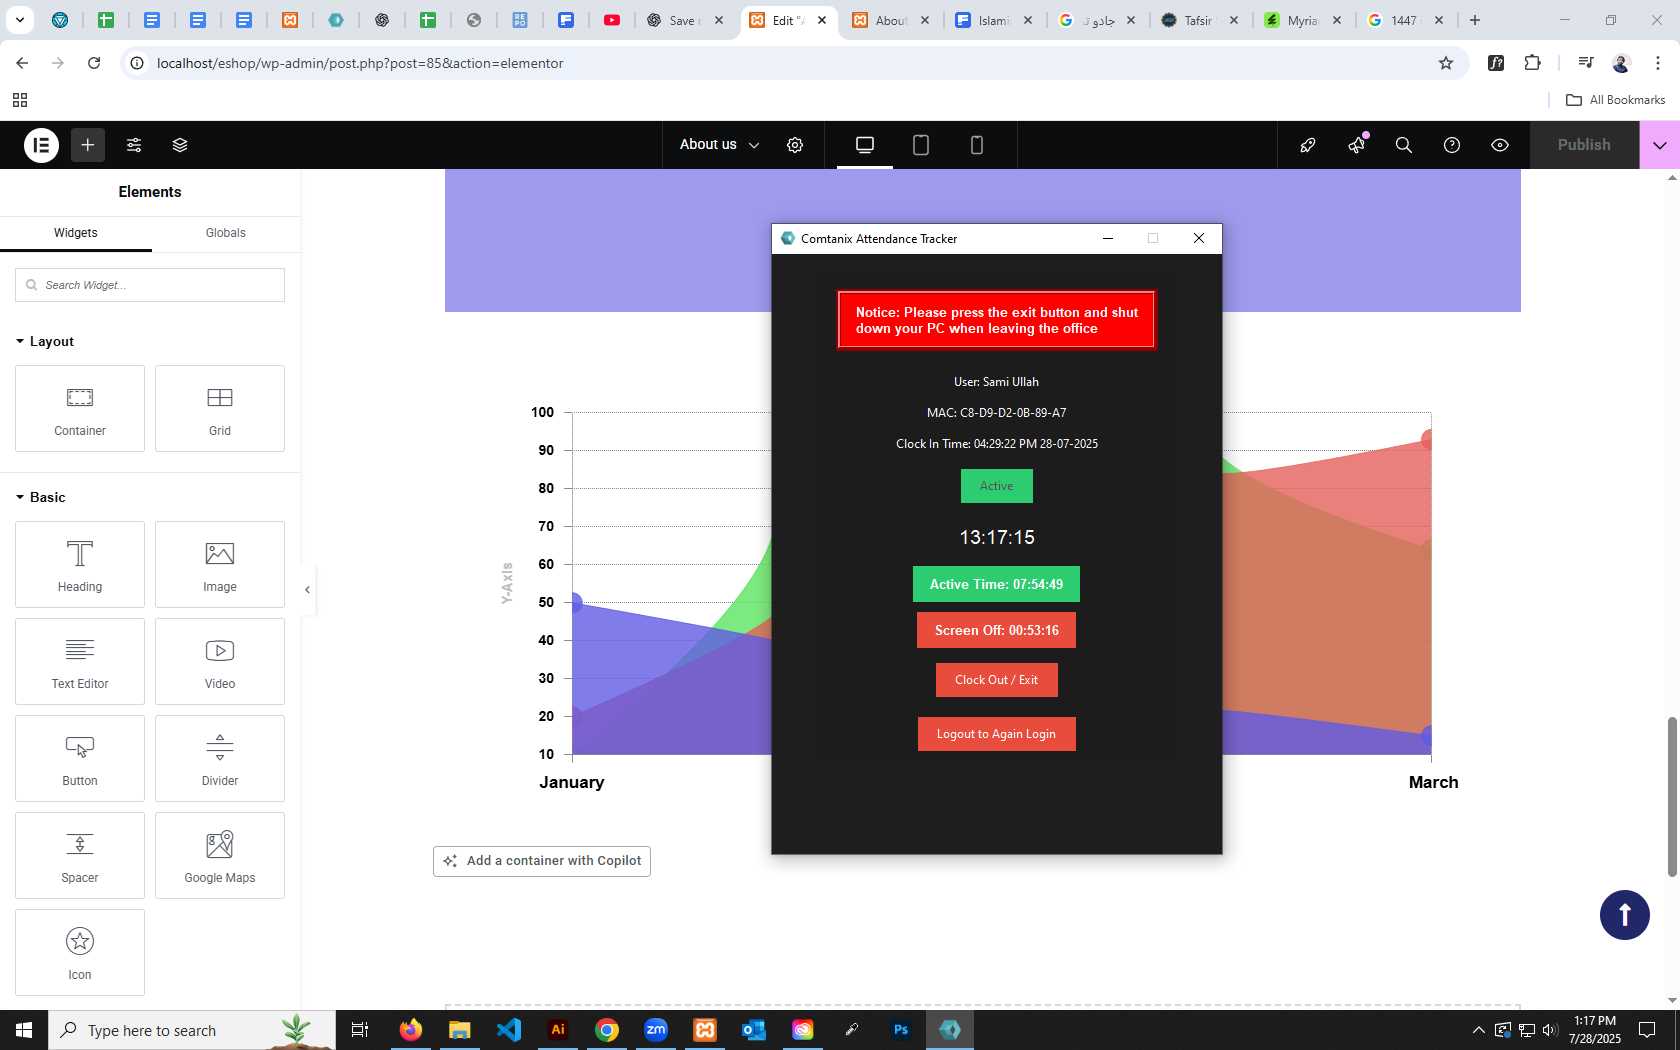Click the Active status button in tracker
The width and height of the screenshot is (1680, 1050).
coord(997,486)
